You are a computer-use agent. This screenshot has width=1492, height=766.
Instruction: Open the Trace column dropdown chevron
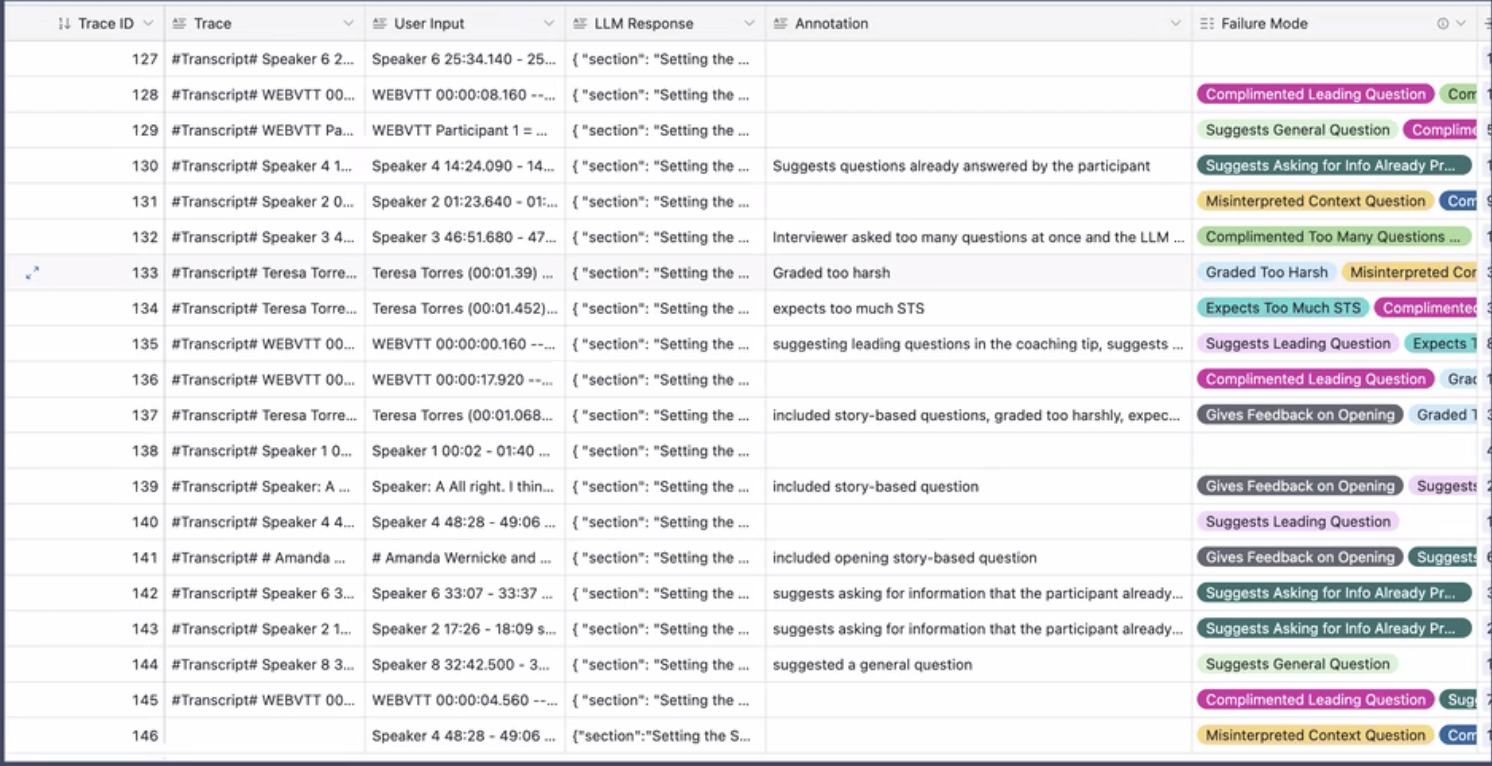(x=347, y=22)
